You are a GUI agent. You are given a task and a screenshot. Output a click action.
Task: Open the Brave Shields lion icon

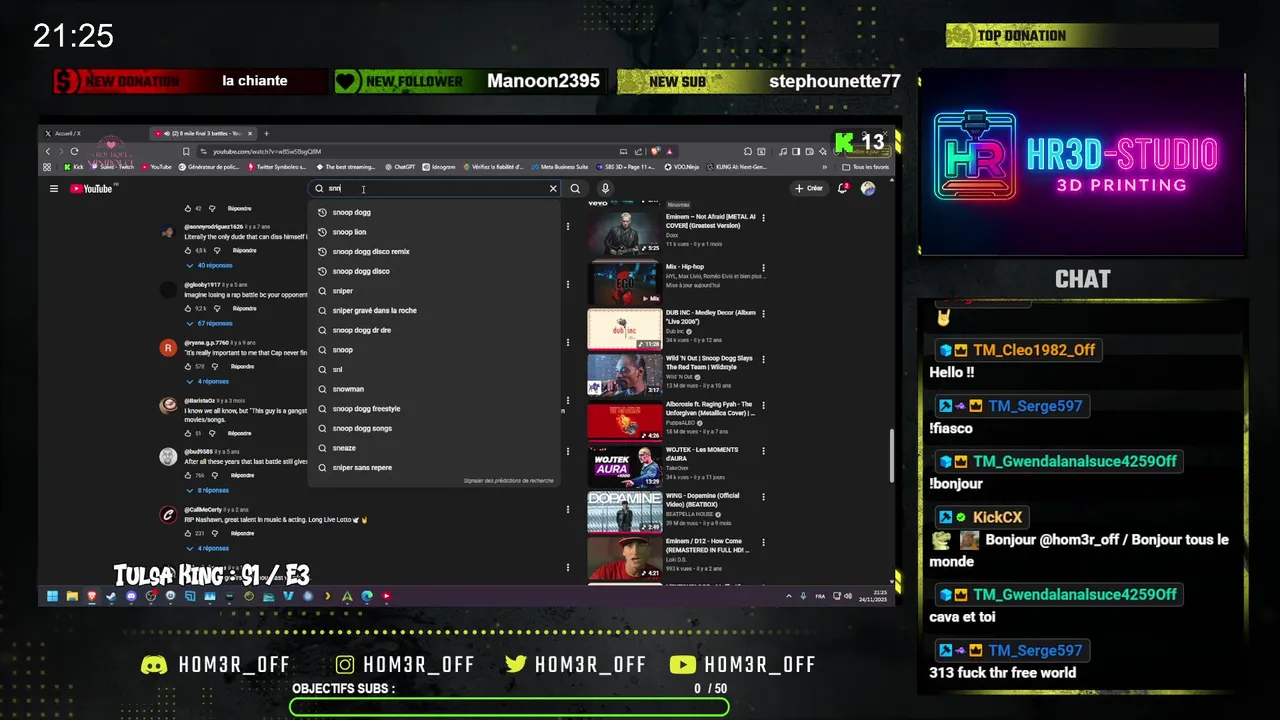coord(656,151)
